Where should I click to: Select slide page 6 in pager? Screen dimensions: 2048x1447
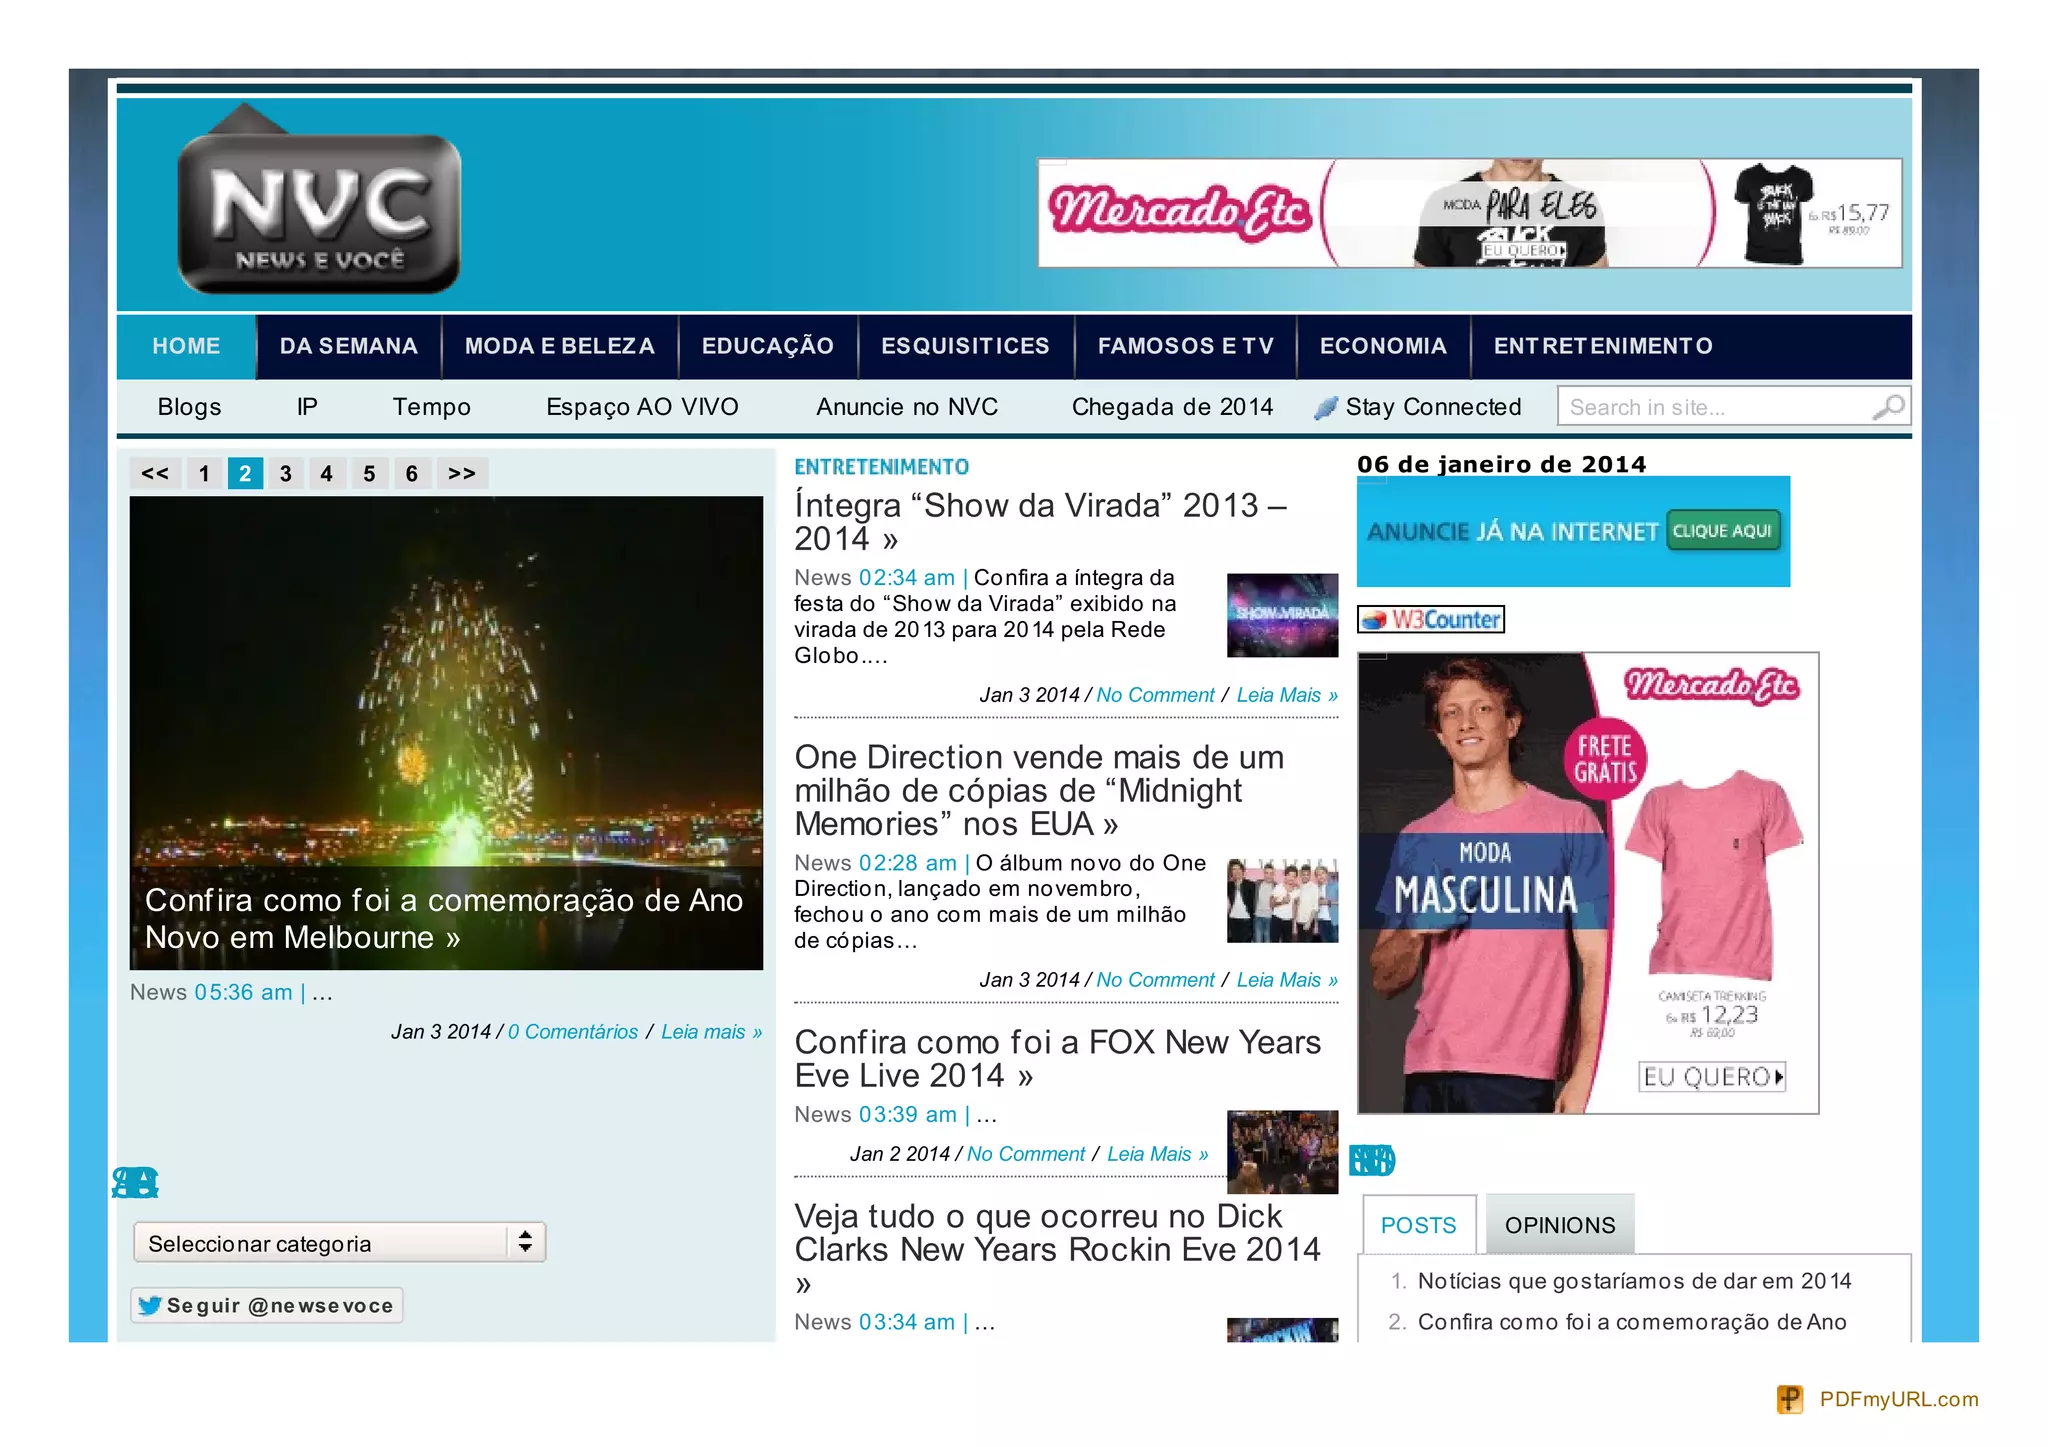click(x=411, y=474)
